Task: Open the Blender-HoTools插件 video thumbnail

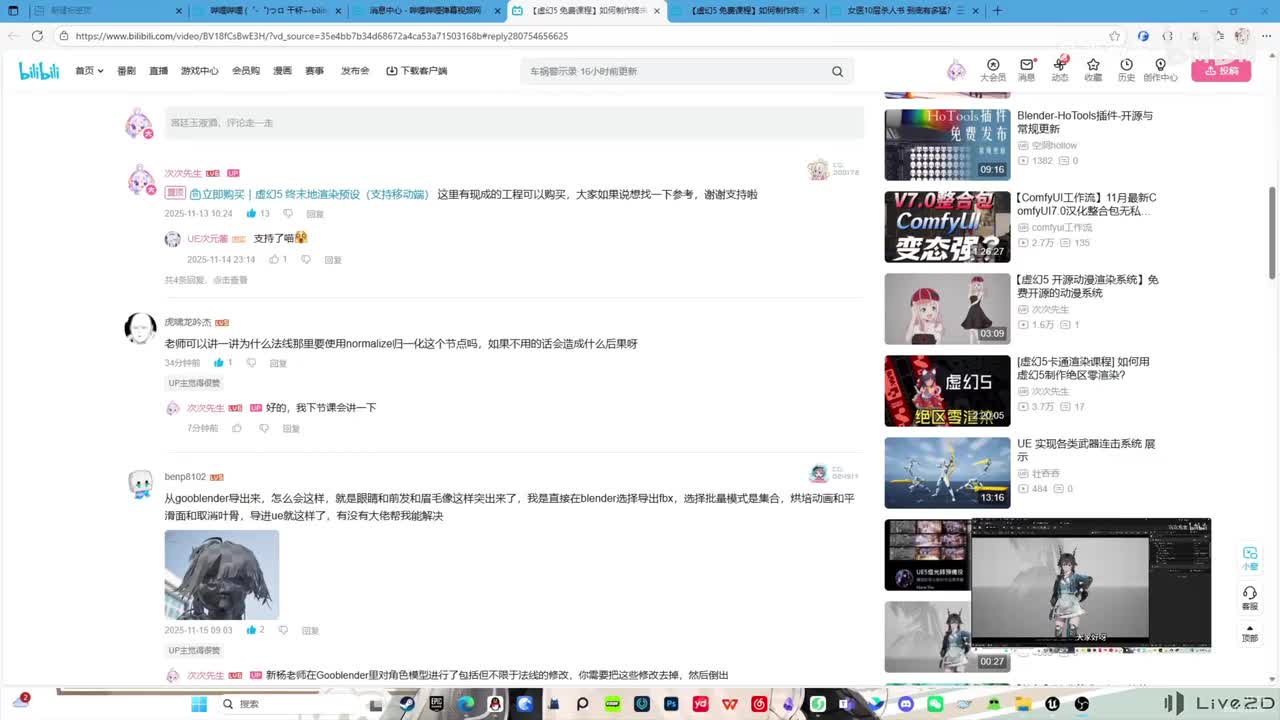Action: coord(947,144)
